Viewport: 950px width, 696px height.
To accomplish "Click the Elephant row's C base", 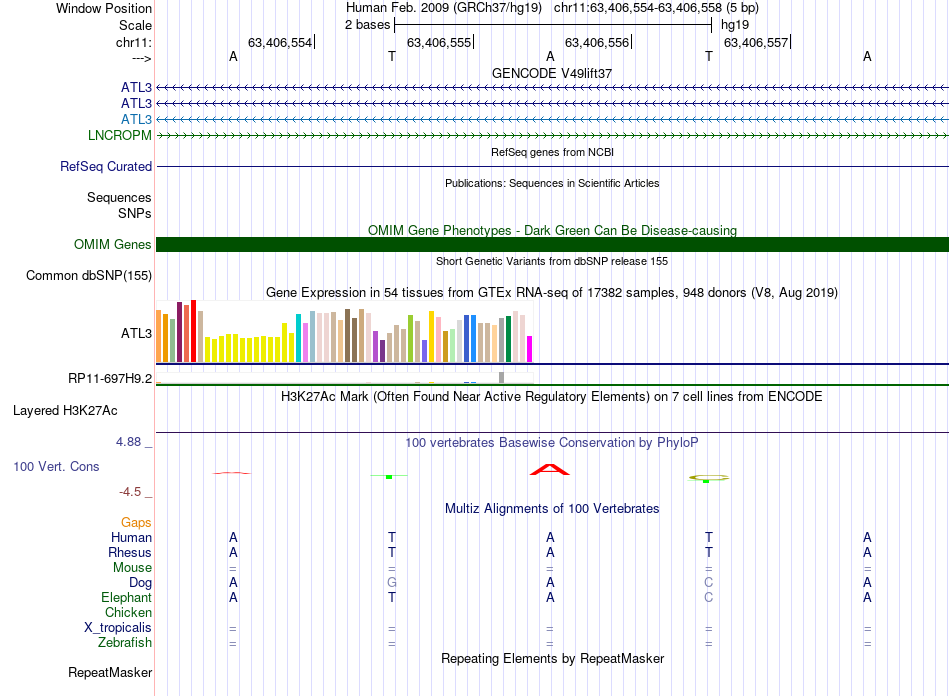I will coord(709,597).
